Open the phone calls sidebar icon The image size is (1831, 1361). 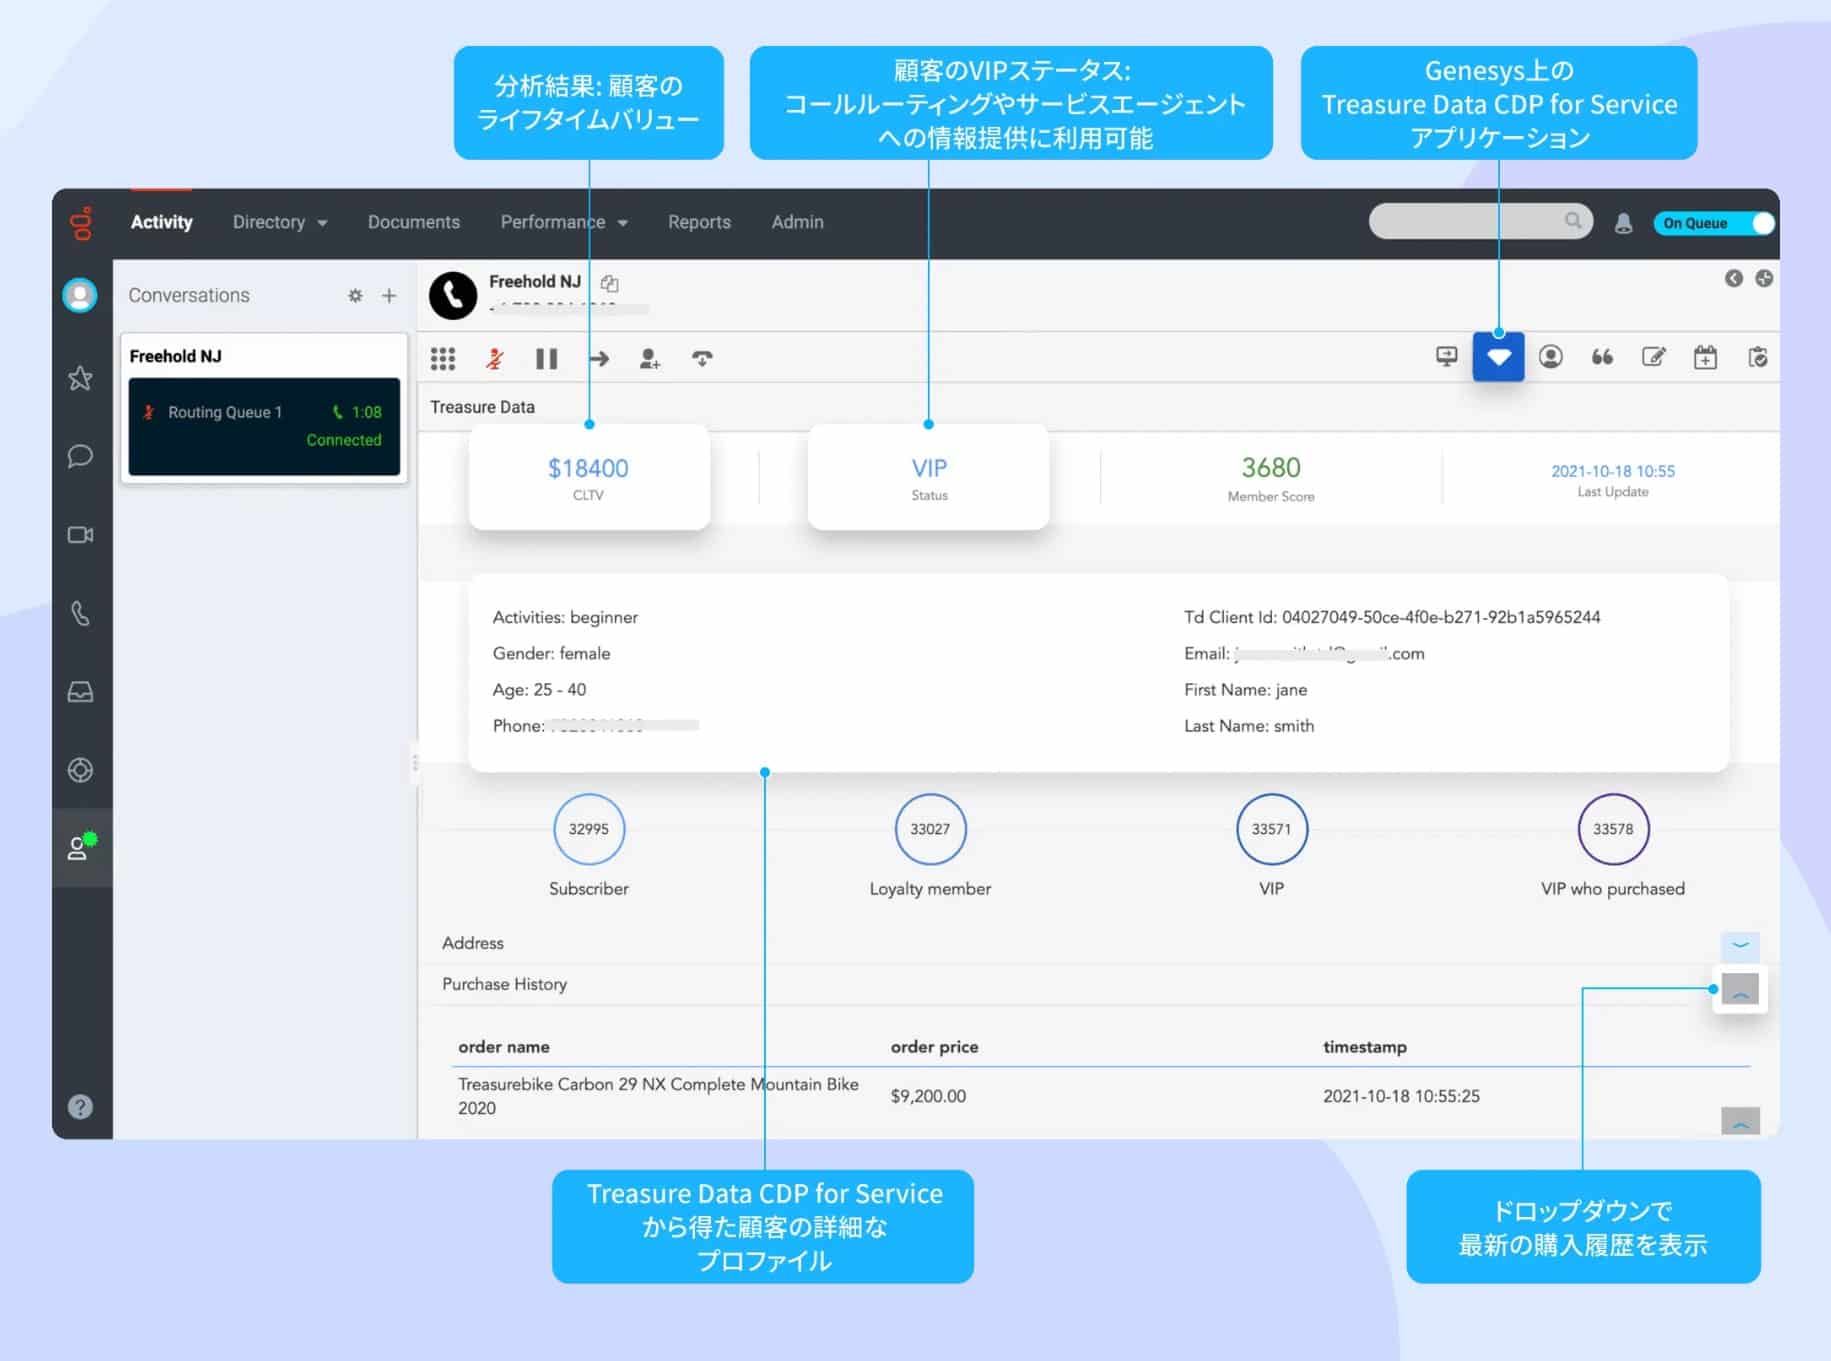80,613
